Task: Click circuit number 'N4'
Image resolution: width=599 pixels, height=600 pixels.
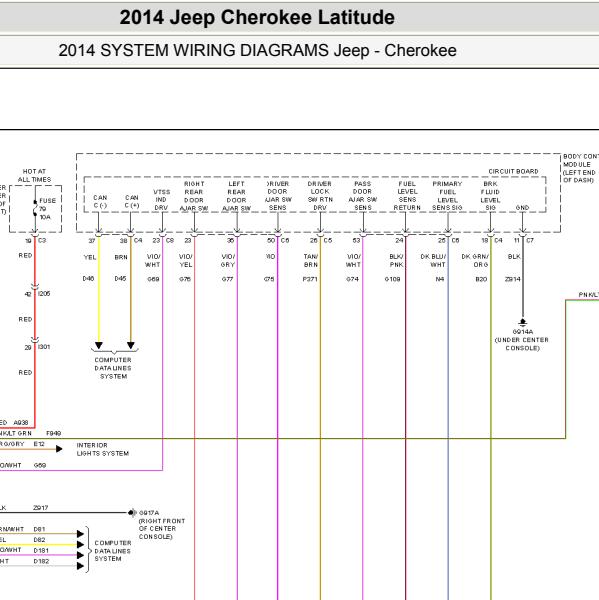Action: pyautogui.click(x=440, y=279)
